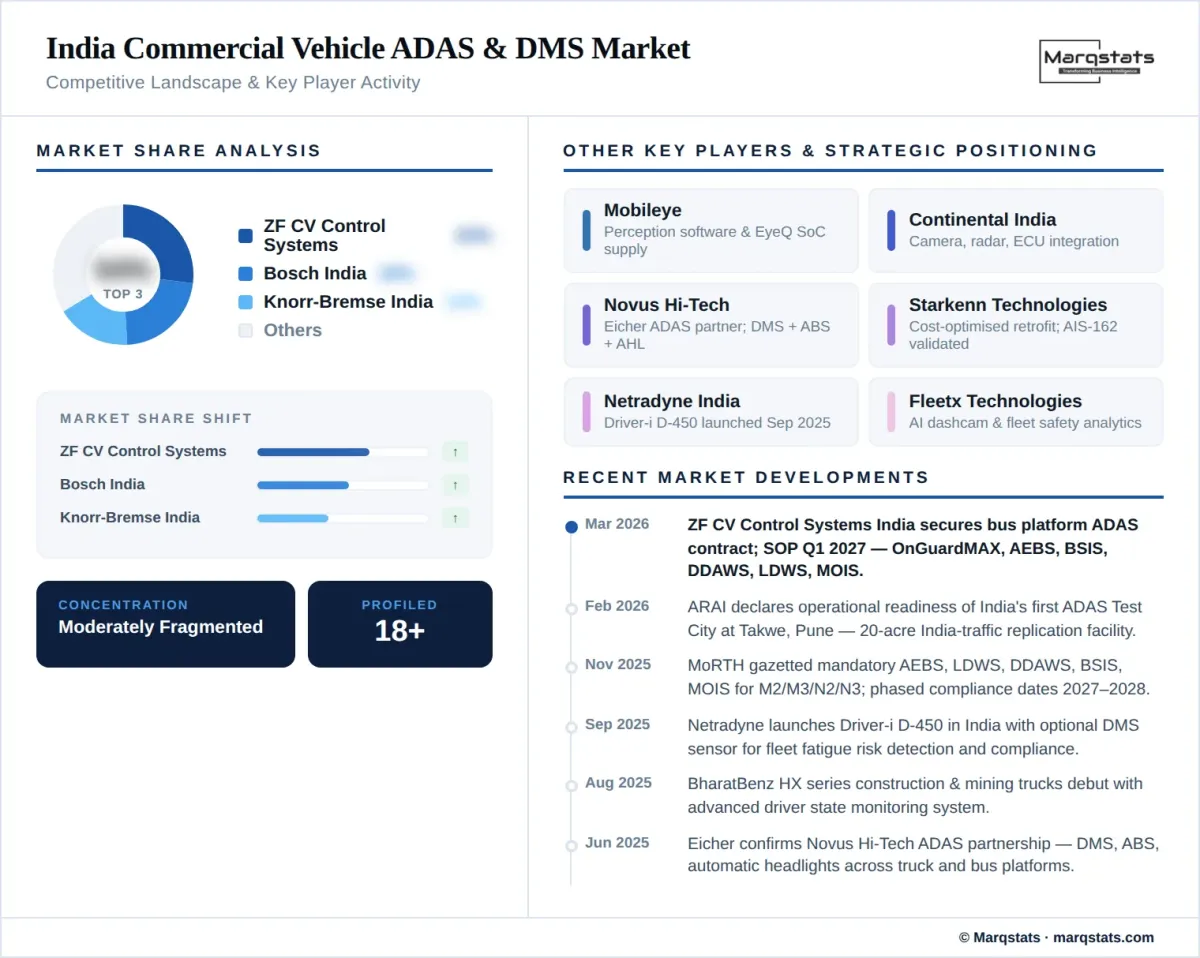The height and width of the screenshot is (958, 1200).
Task: Click the MoRTH gazetted mandatory AEBS news entry
Action: tap(918, 677)
